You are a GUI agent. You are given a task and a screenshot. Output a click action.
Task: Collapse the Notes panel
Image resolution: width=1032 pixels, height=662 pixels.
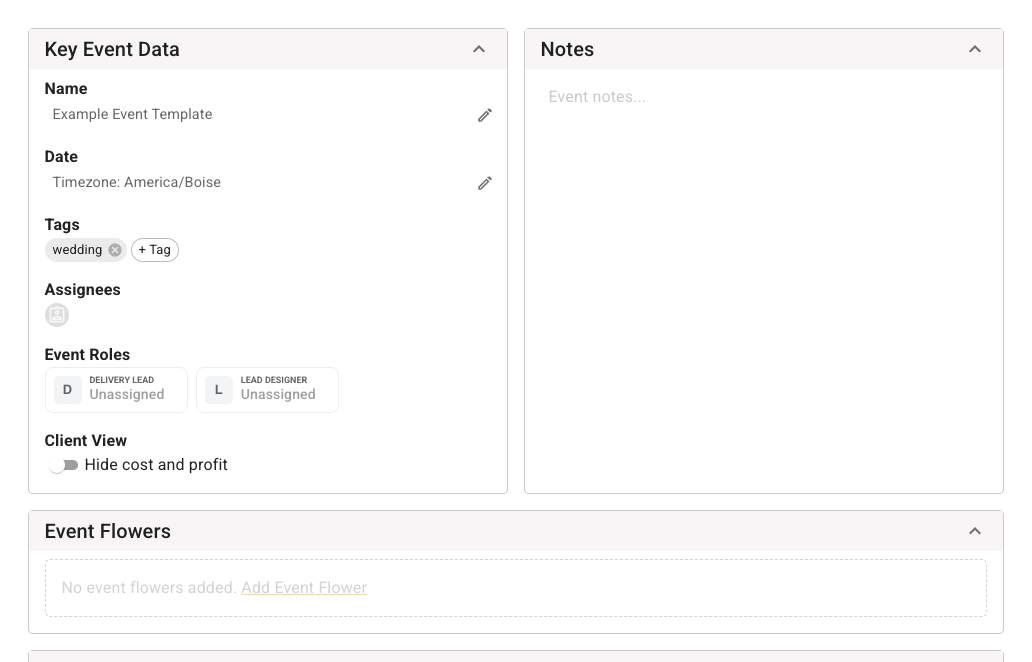(x=975, y=49)
